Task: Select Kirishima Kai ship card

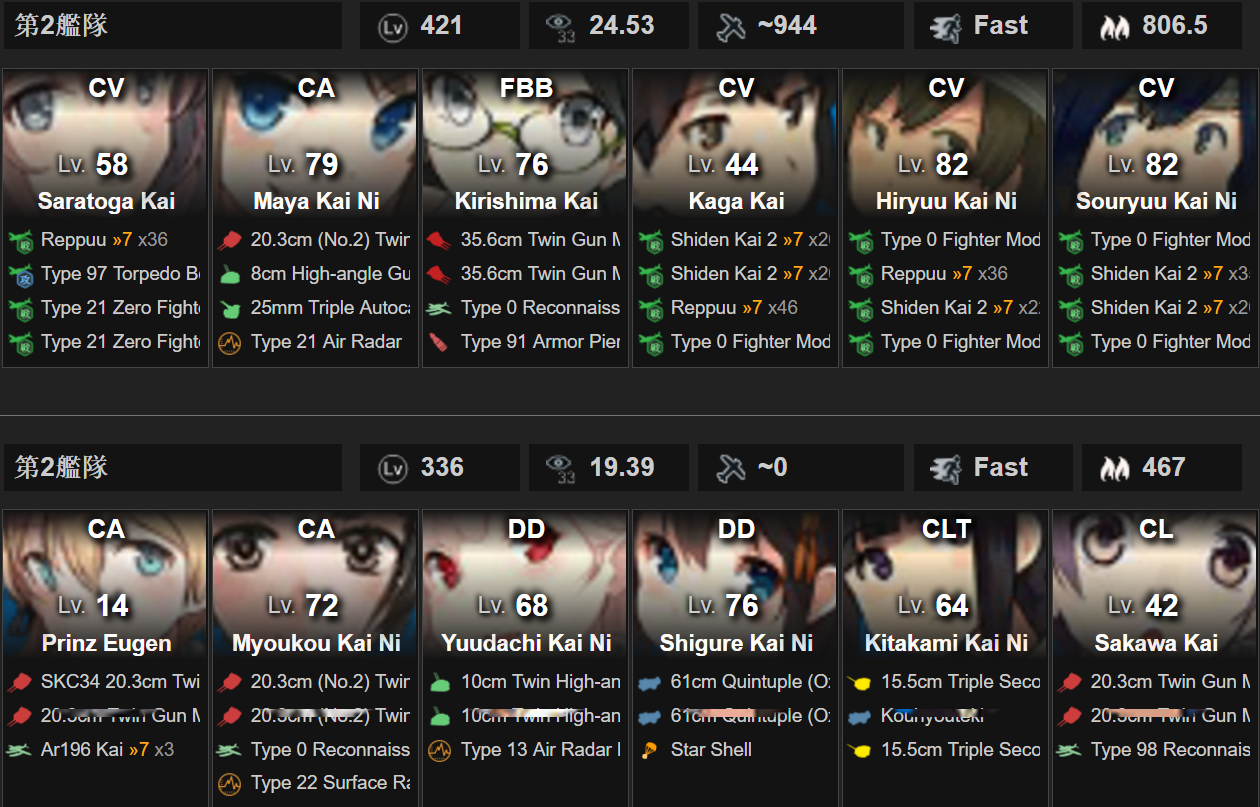Action: [525, 218]
